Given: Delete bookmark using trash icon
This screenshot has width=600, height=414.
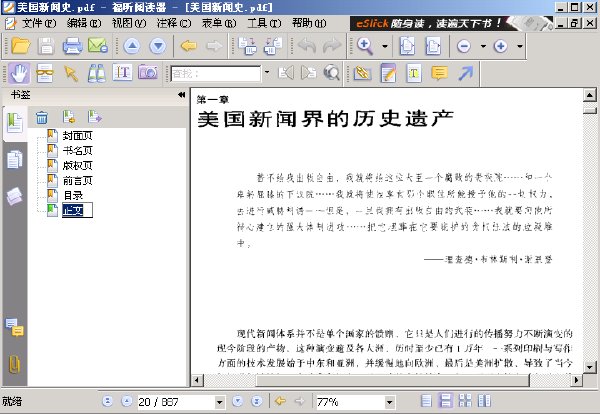Looking at the screenshot, I should 42,117.
